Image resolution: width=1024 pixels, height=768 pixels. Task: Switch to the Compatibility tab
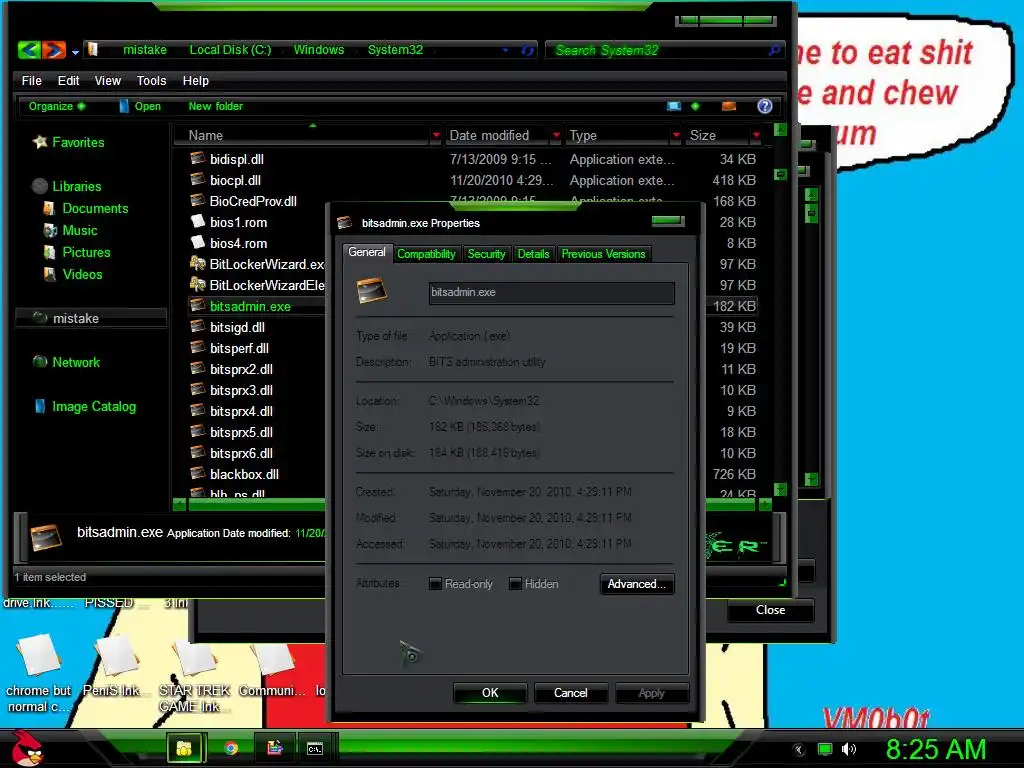click(426, 254)
